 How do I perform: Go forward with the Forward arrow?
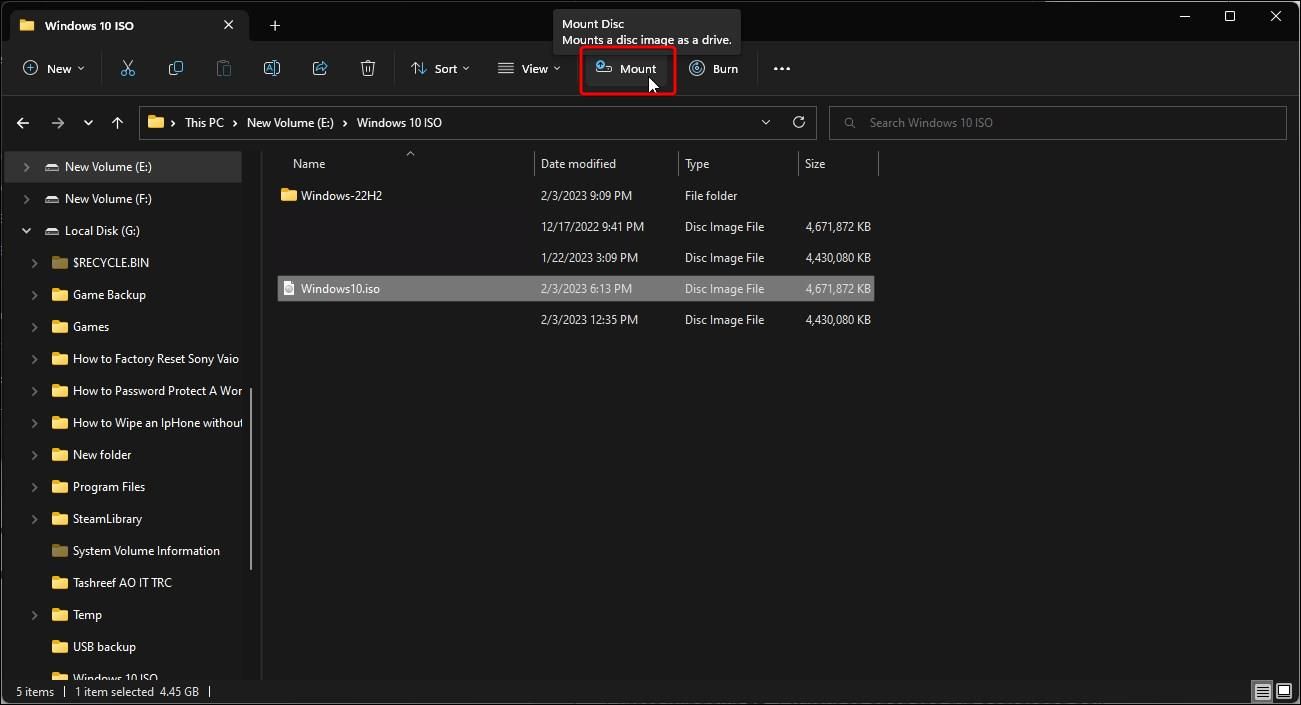tap(58, 123)
